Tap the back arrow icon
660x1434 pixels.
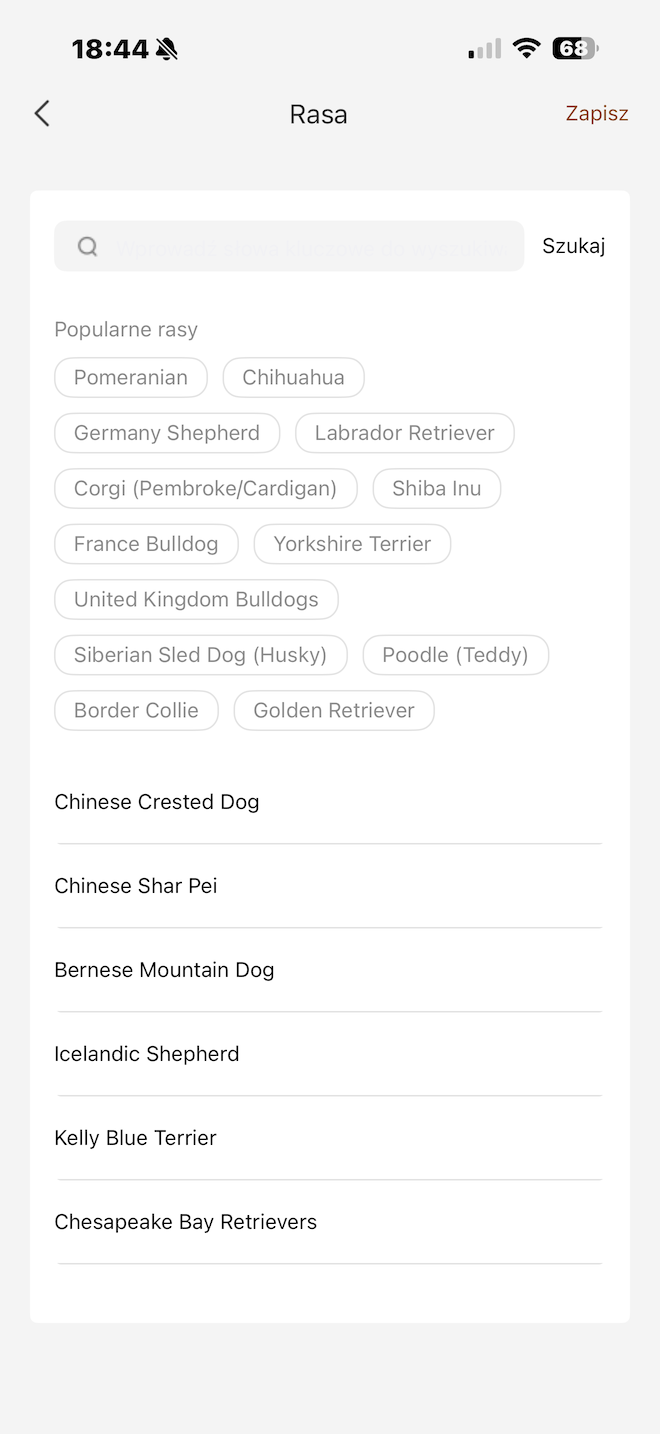pyautogui.click(x=42, y=114)
